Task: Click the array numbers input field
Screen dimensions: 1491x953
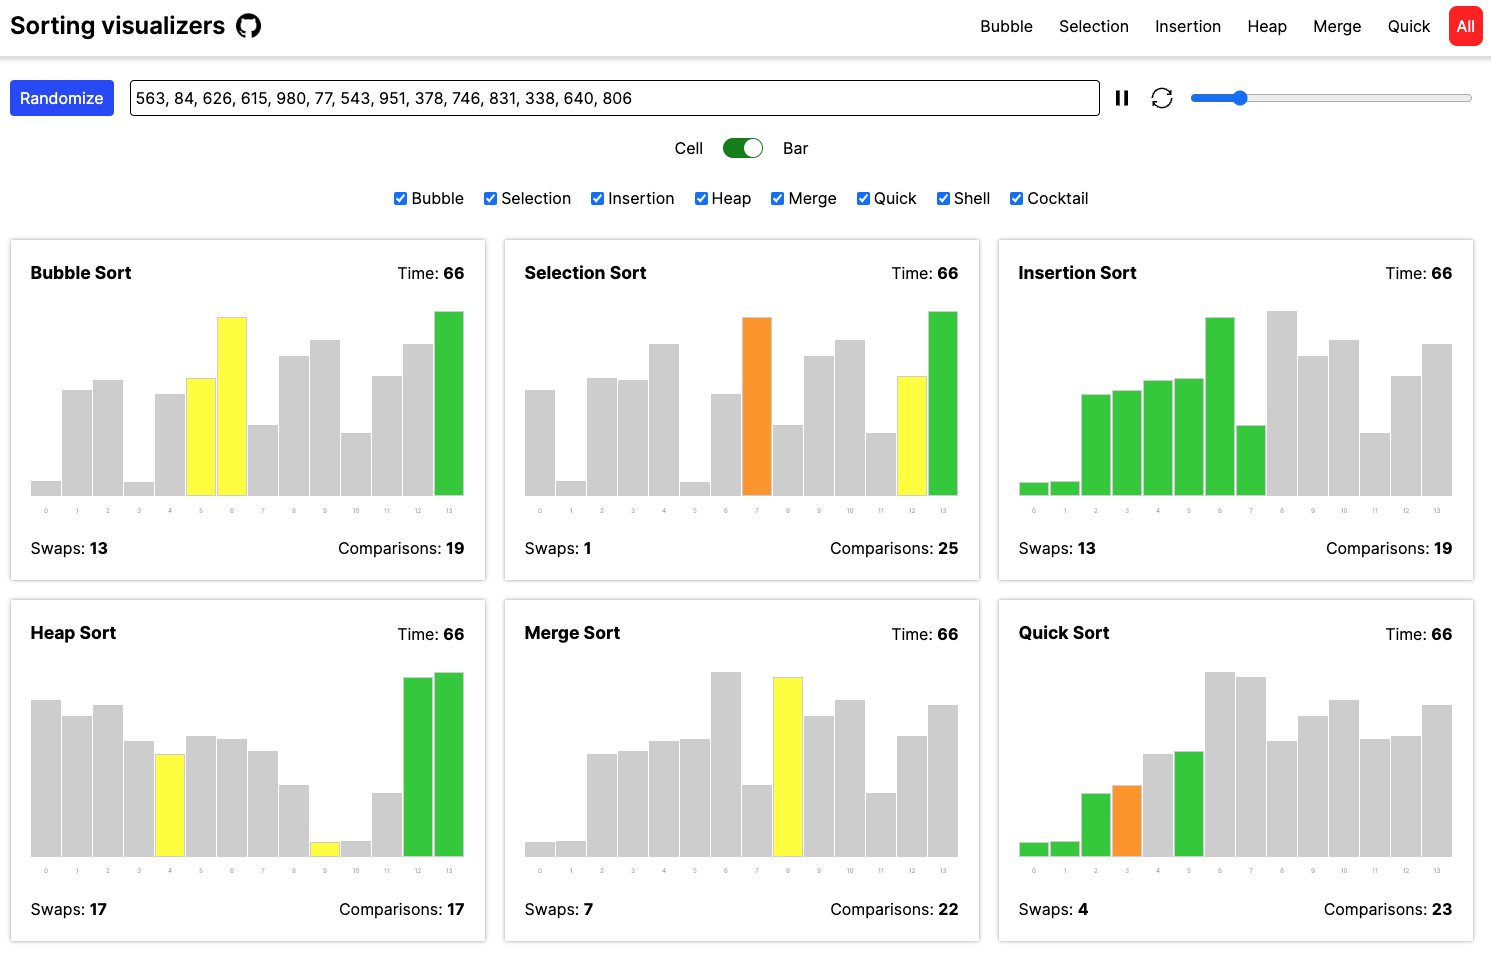Action: pyautogui.click(x=615, y=98)
